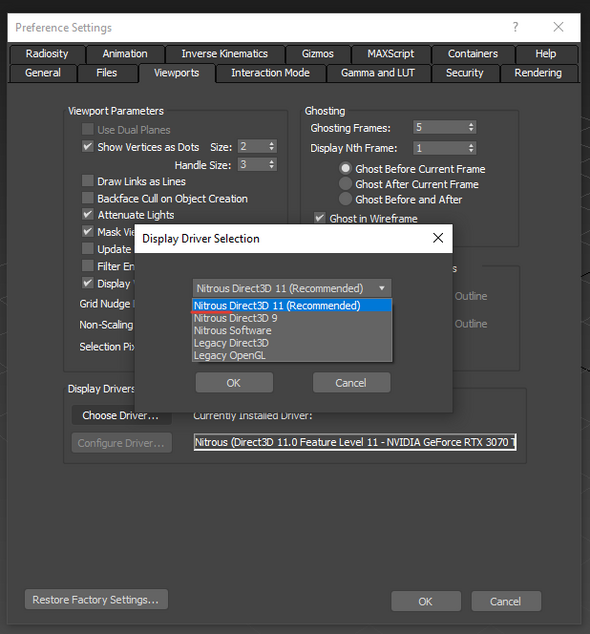The image size is (590, 634).
Task: Click the Help question mark icon
Action: [515, 27]
